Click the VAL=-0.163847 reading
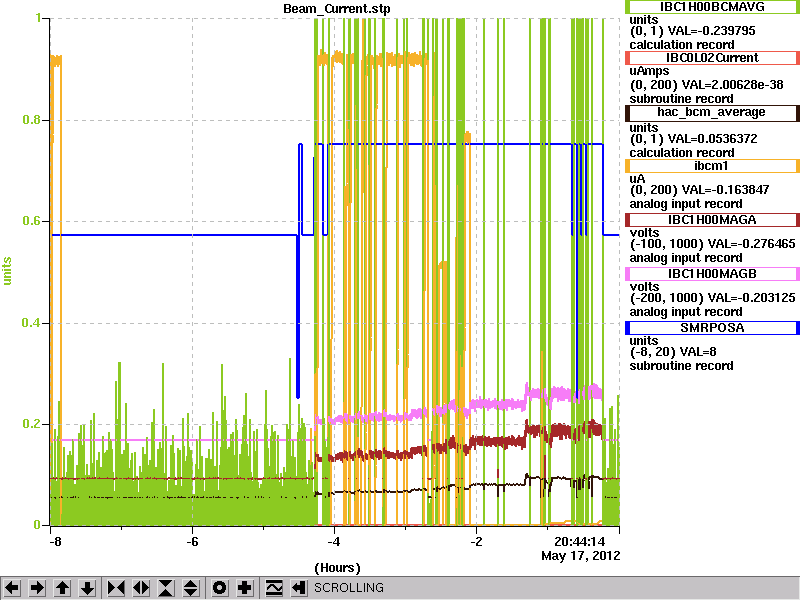Viewport: 800px width, 600px height. (726, 190)
